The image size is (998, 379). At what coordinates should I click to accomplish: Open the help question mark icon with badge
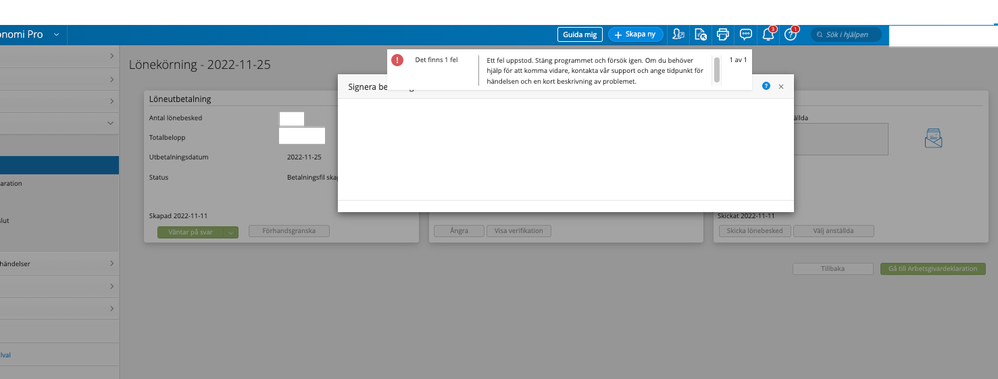[x=791, y=34]
